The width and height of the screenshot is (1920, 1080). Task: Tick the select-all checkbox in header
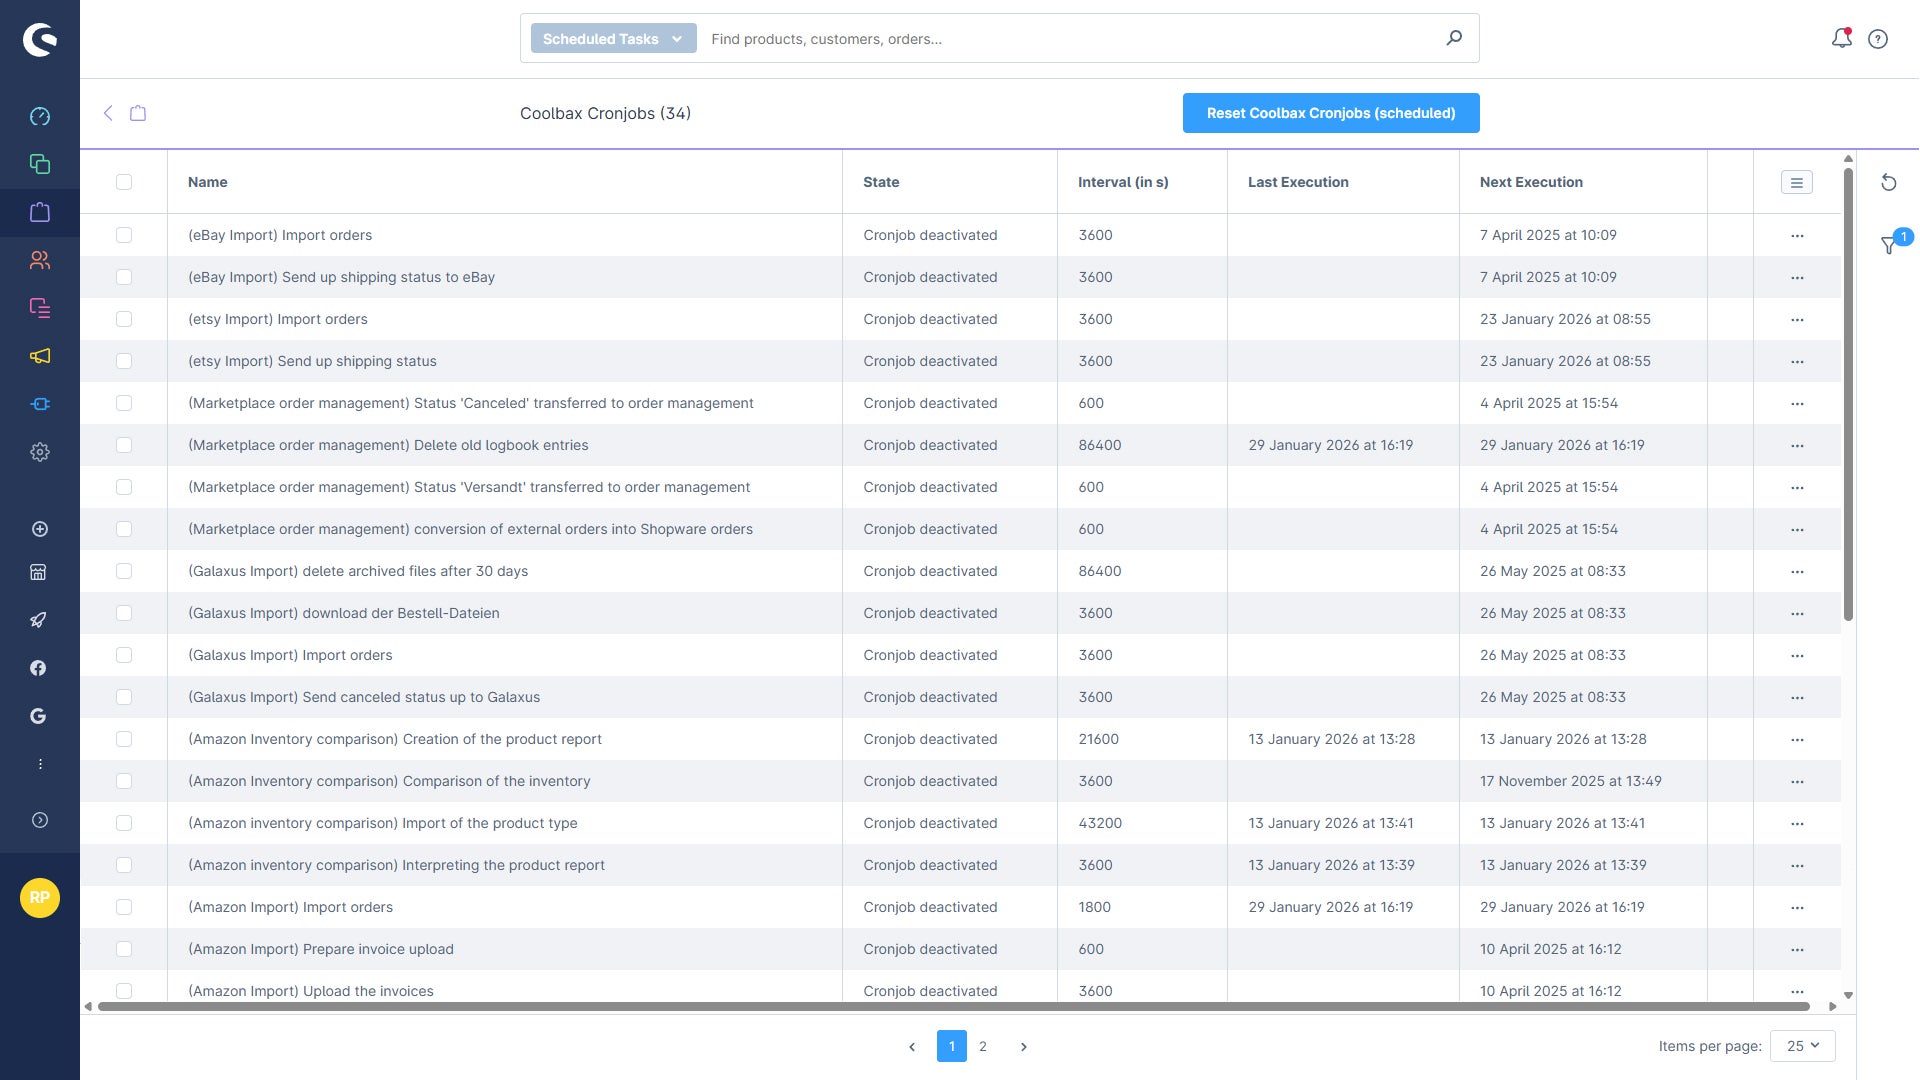click(124, 182)
